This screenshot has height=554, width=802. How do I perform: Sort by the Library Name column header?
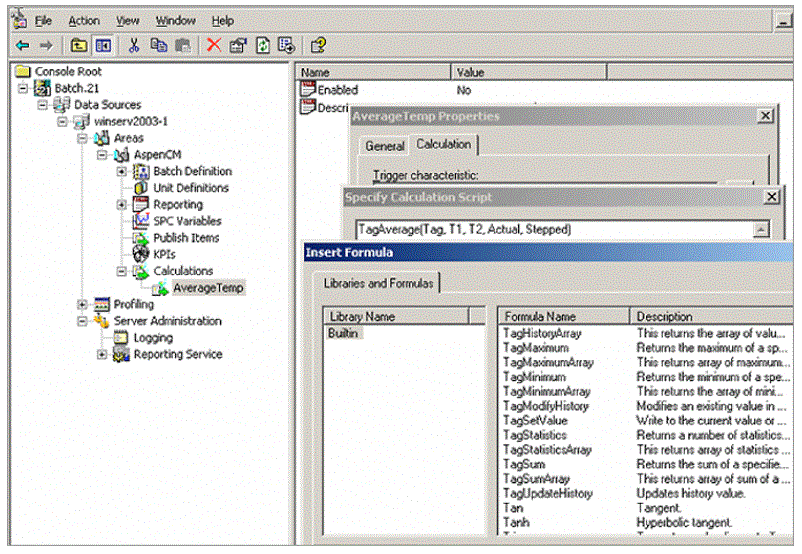tap(397, 317)
